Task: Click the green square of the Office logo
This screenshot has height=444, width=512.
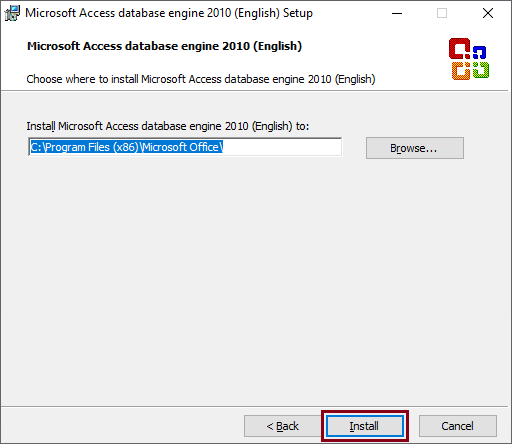Action: pyautogui.click(x=481, y=70)
